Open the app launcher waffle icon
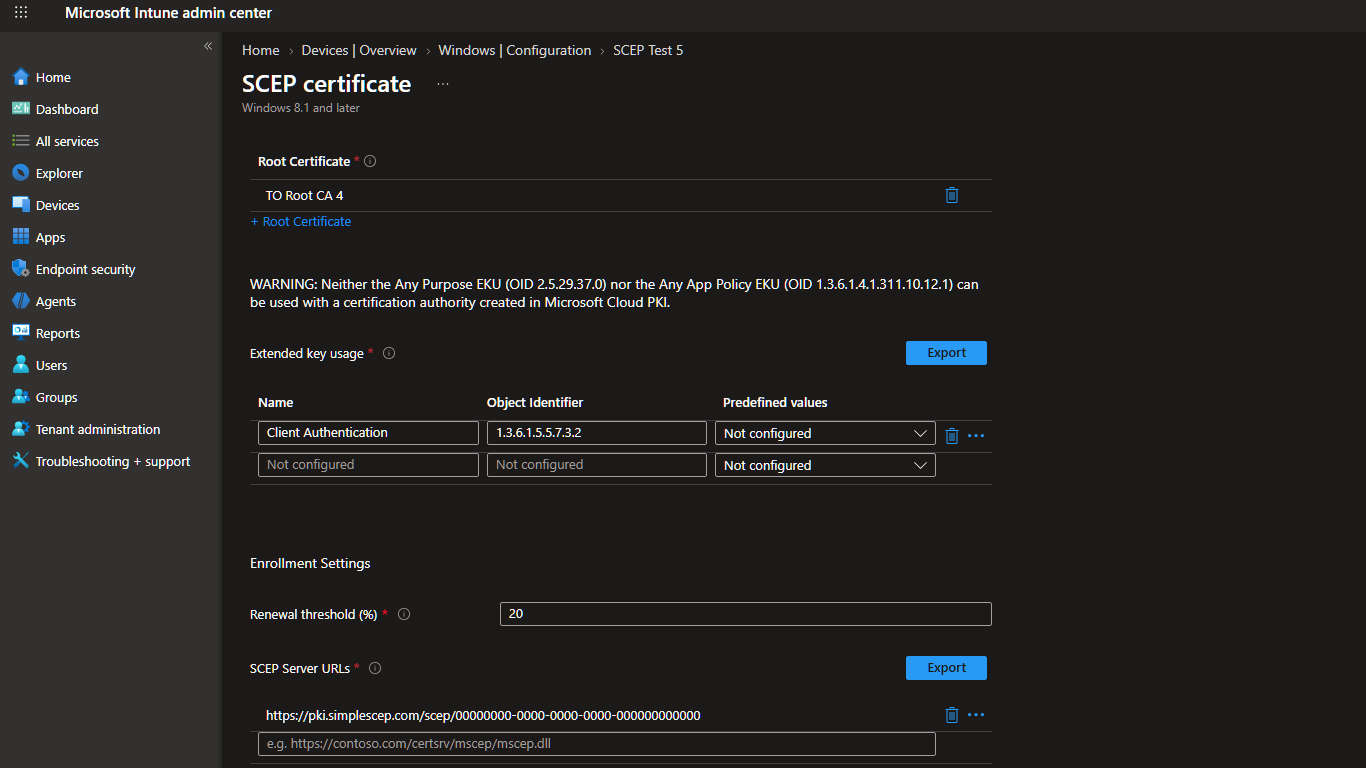This screenshot has width=1366, height=768. coord(21,13)
